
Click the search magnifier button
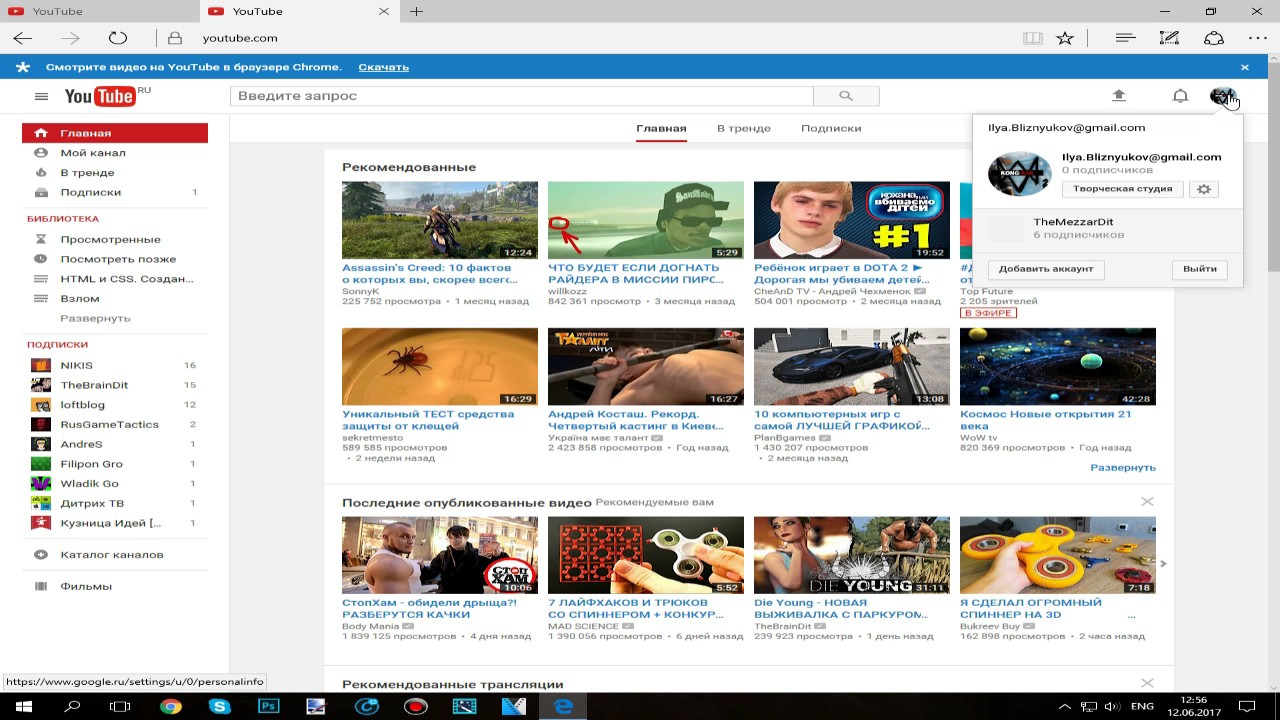click(x=846, y=96)
